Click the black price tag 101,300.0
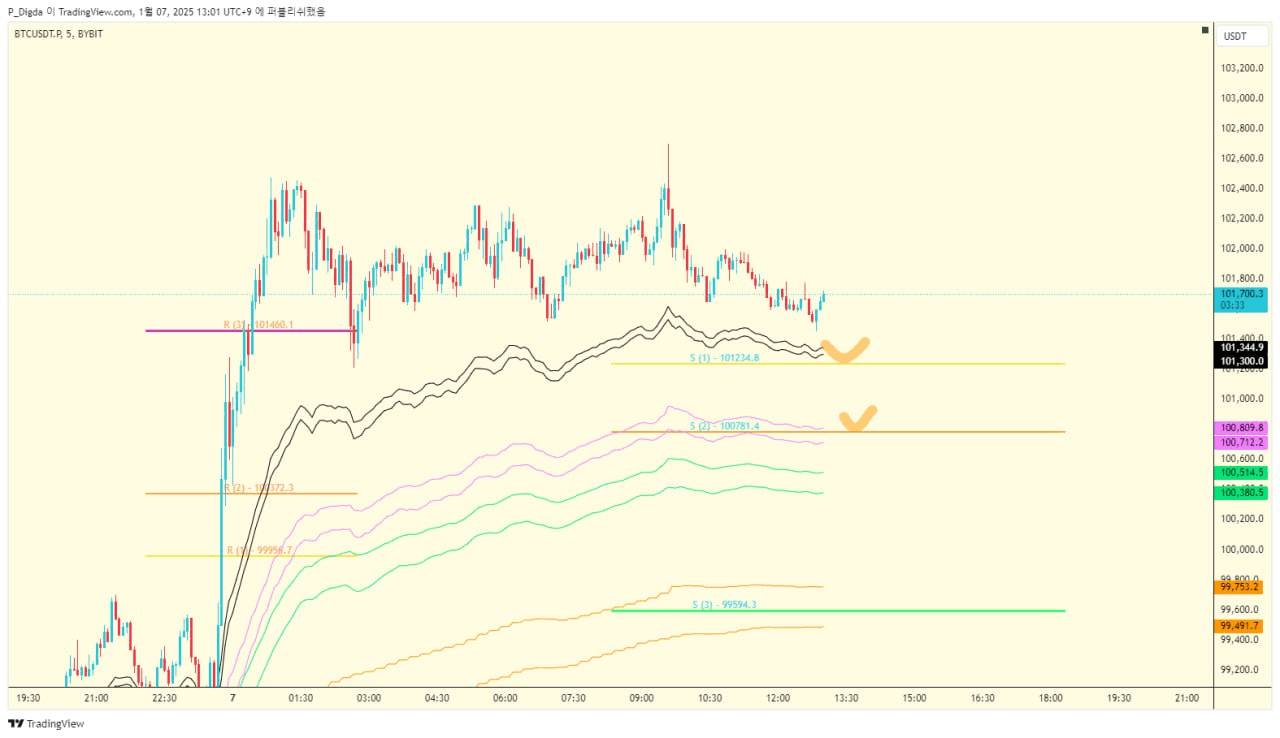Screen dimensions: 1280x738 (1241, 361)
